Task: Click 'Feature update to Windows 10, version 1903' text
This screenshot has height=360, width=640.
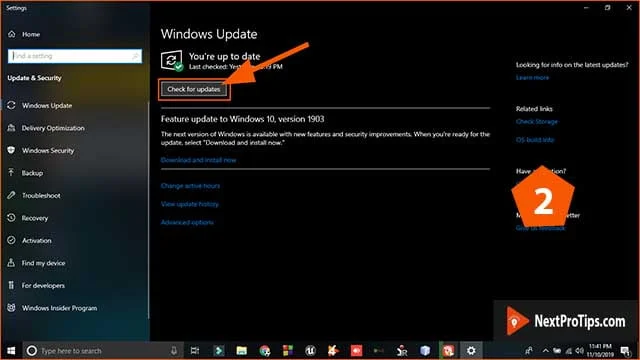Action: point(242,119)
